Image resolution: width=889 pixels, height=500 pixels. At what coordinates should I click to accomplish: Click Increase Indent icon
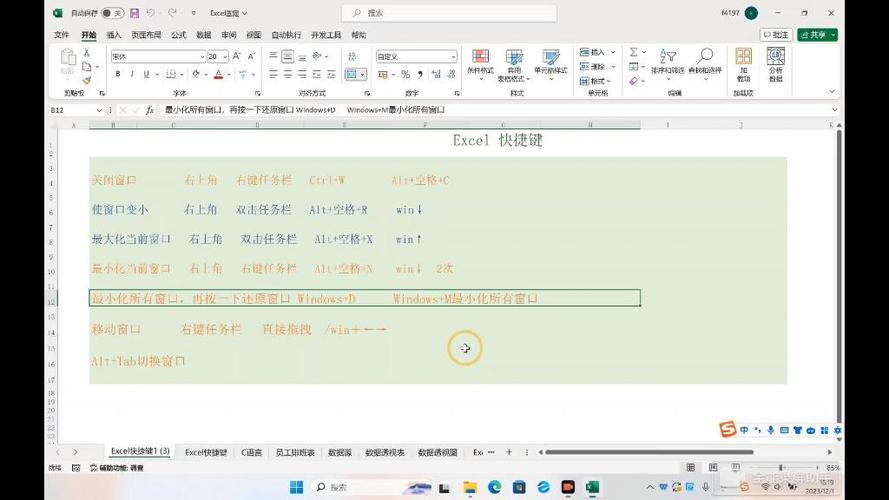point(332,74)
